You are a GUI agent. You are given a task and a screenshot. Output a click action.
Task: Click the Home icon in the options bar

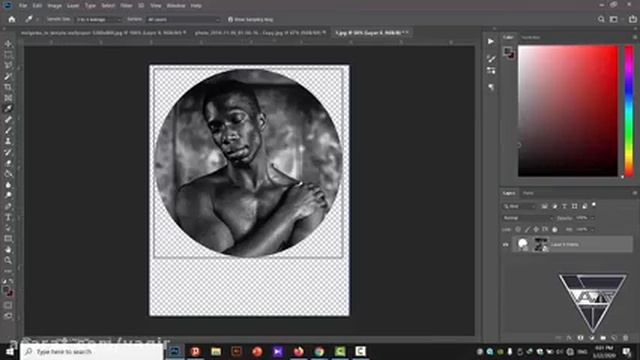(12, 19)
